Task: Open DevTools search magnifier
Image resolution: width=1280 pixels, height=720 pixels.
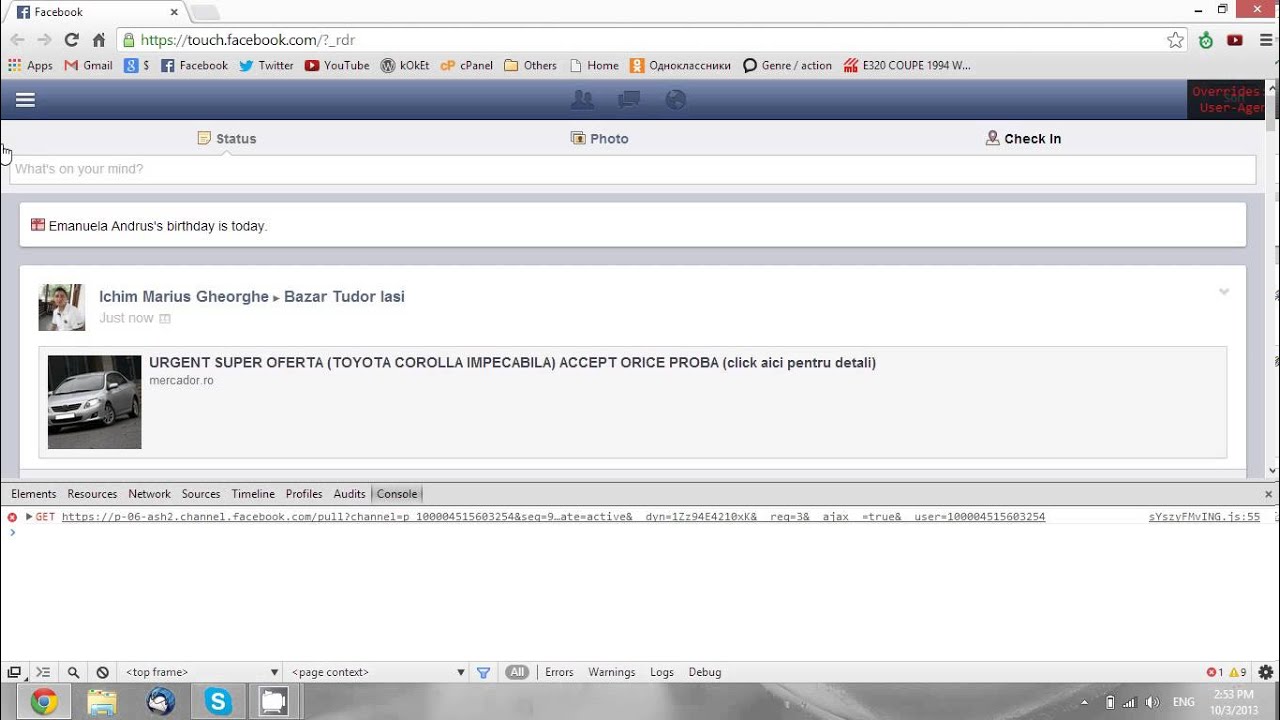Action: pos(73,672)
